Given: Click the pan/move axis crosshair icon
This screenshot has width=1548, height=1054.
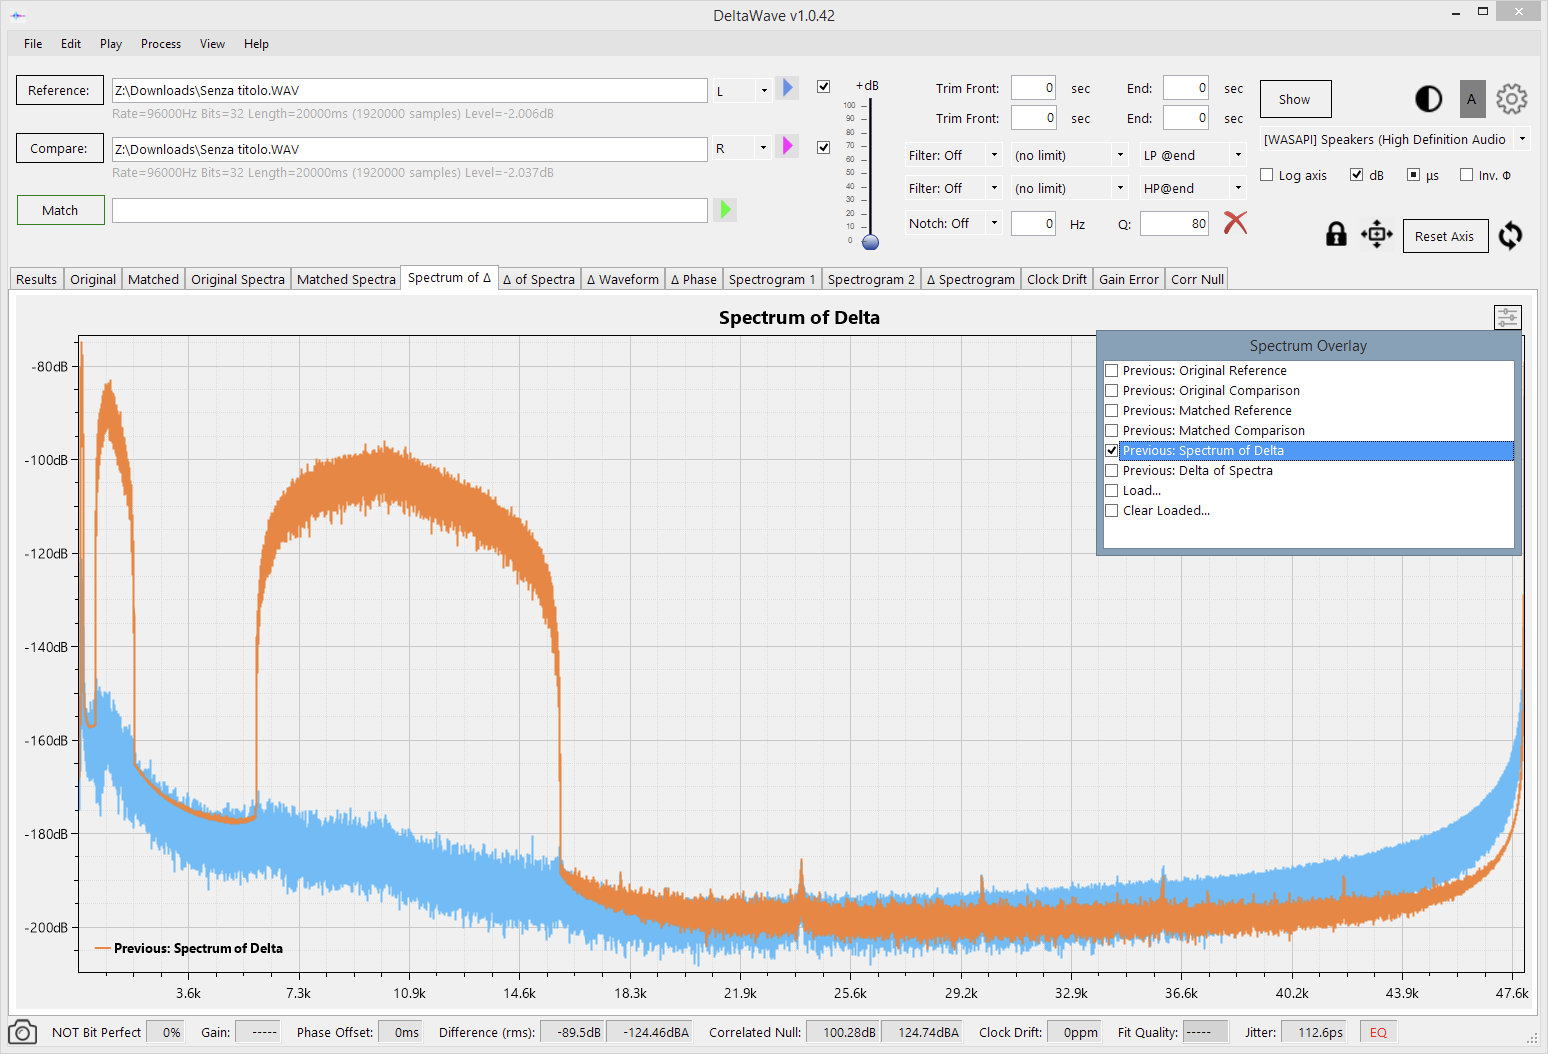Looking at the screenshot, I should (x=1376, y=235).
